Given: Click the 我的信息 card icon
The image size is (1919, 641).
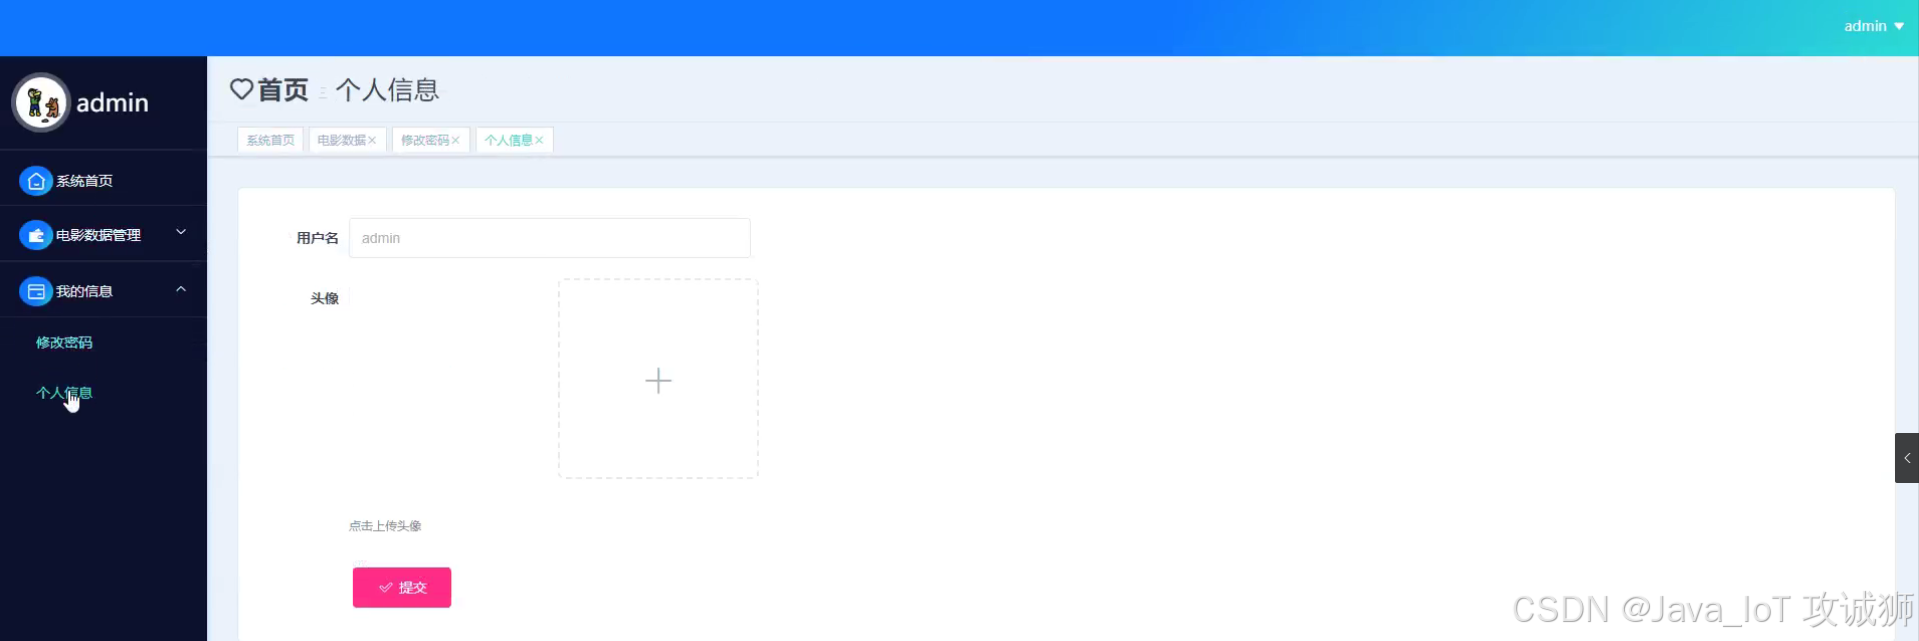Looking at the screenshot, I should pyautogui.click(x=36, y=291).
